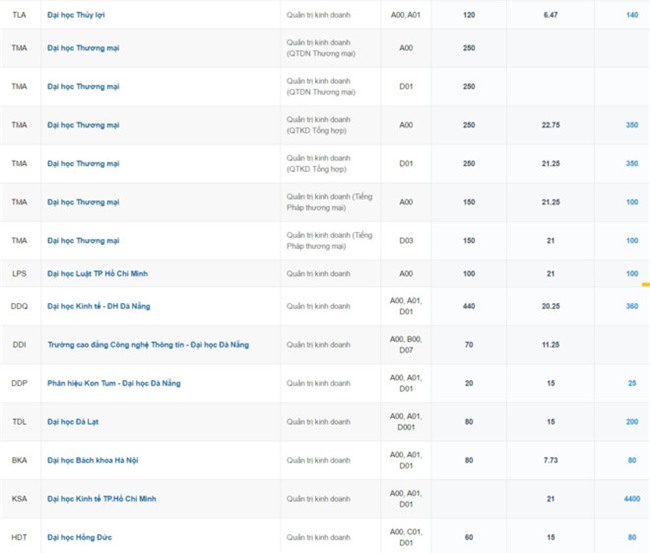Click quota 140 in Thủy lợi row
This screenshot has width=650, height=553.
pyautogui.click(x=632, y=15)
